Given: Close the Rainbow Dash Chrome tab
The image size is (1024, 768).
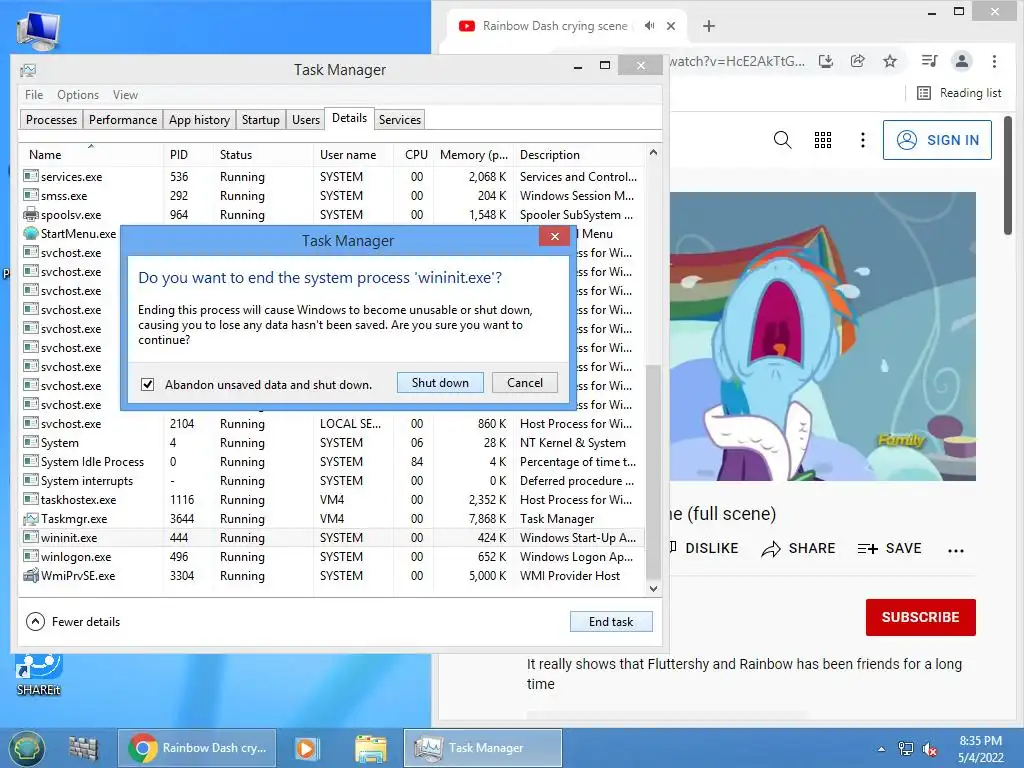Looking at the screenshot, I should click(x=671, y=26).
